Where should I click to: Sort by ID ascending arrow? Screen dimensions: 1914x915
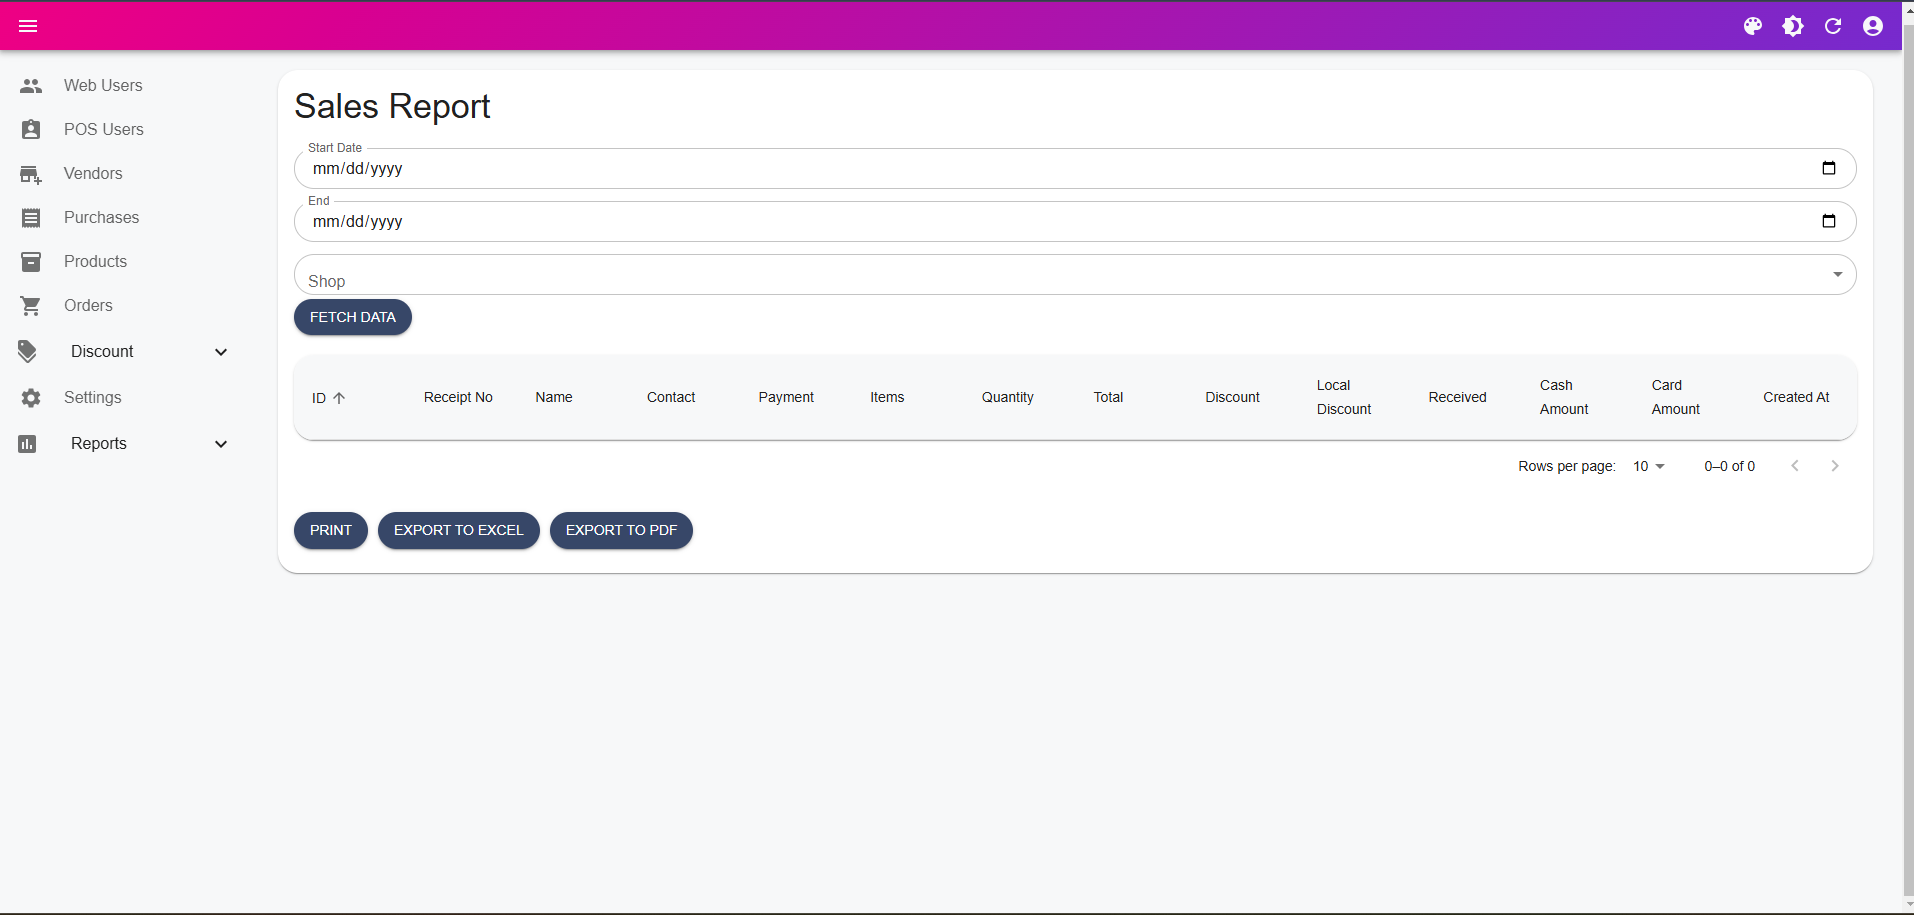tap(339, 398)
